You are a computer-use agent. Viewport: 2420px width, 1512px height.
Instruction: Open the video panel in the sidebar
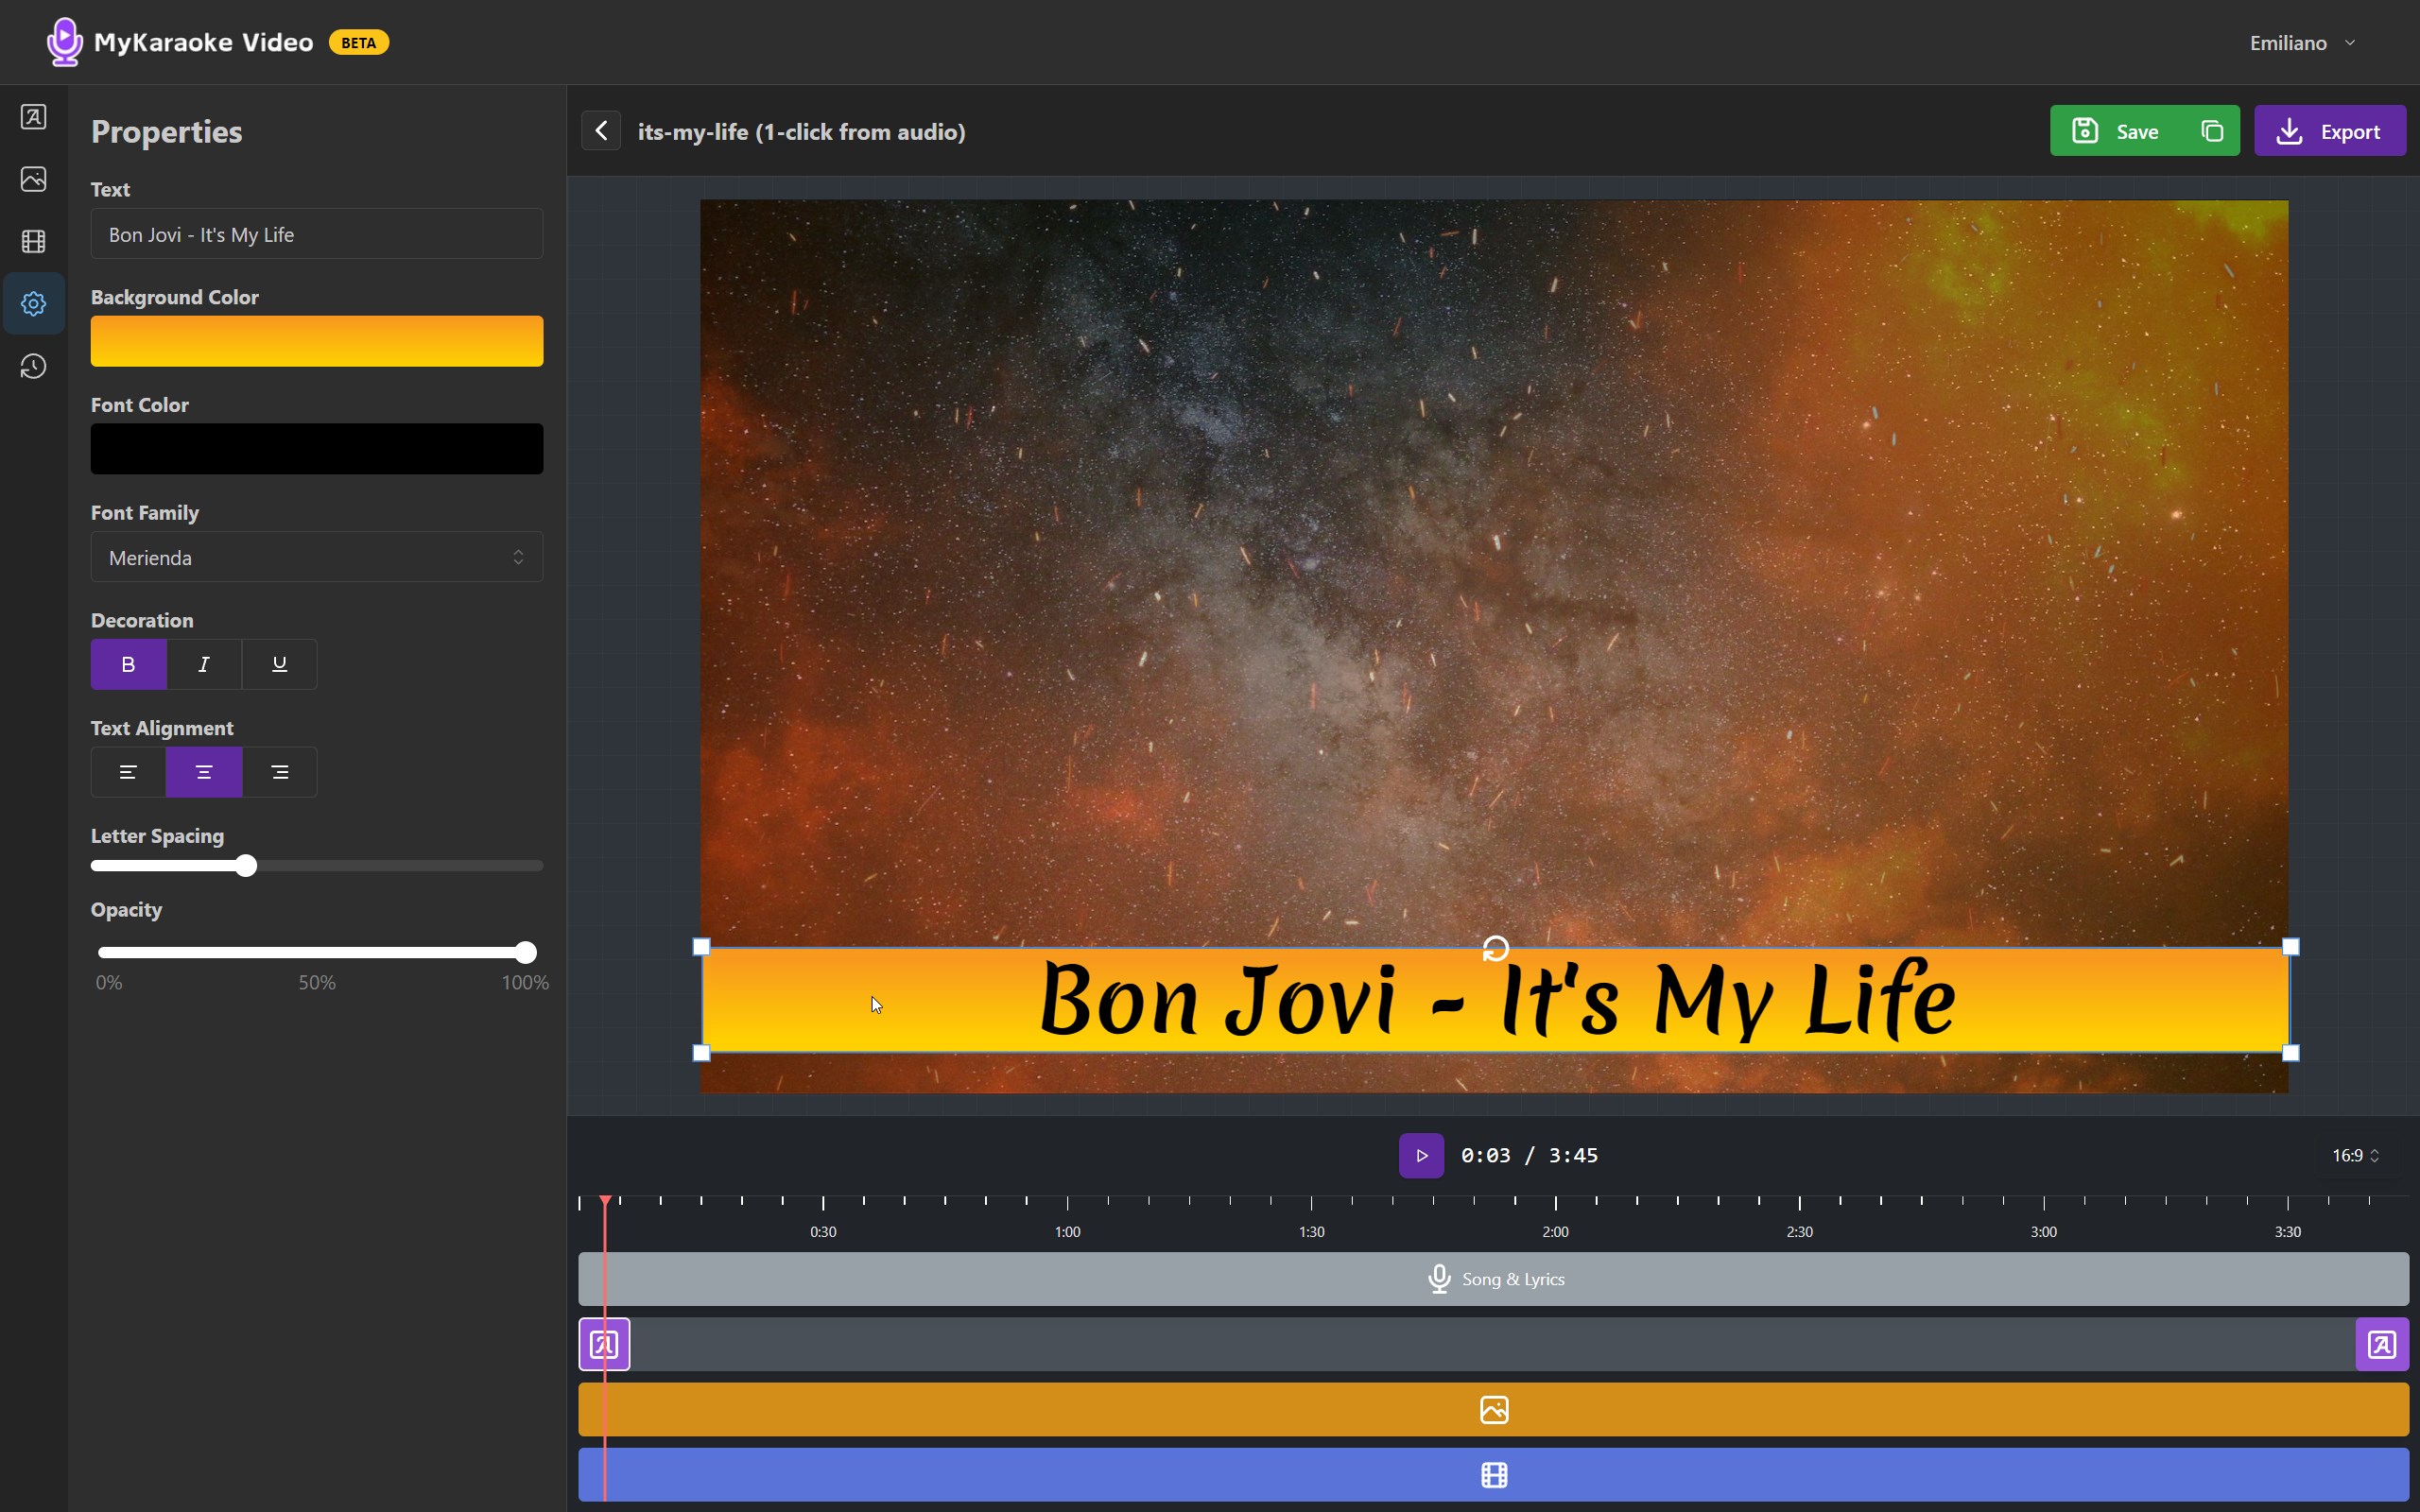(x=33, y=241)
